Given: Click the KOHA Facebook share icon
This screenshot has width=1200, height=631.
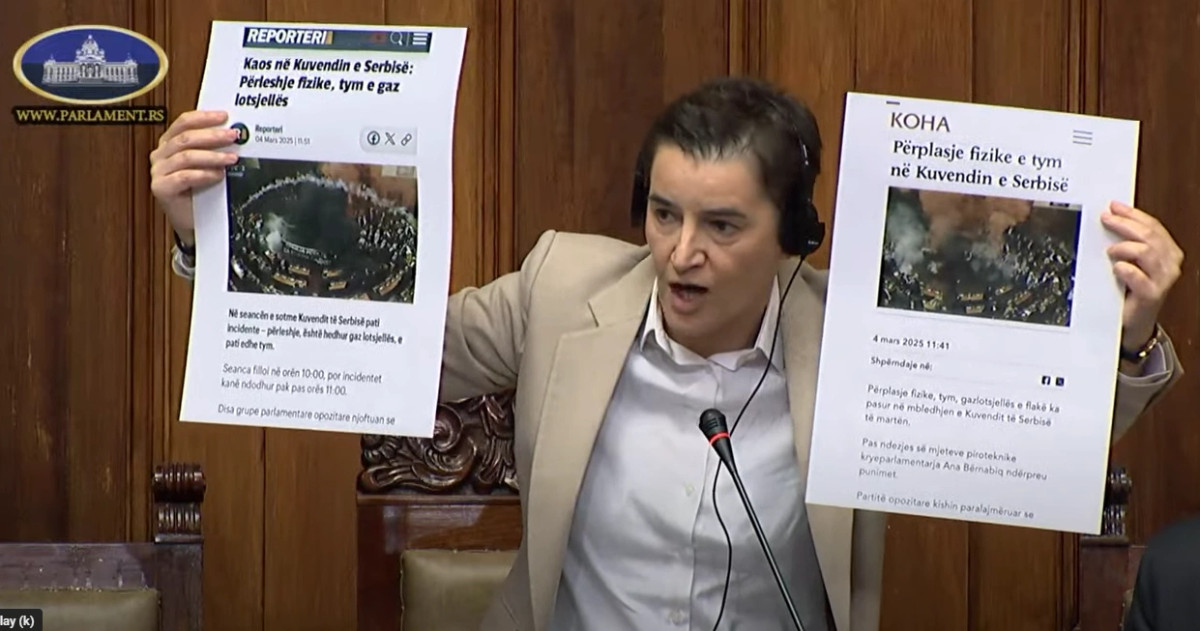Looking at the screenshot, I should [1046, 380].
